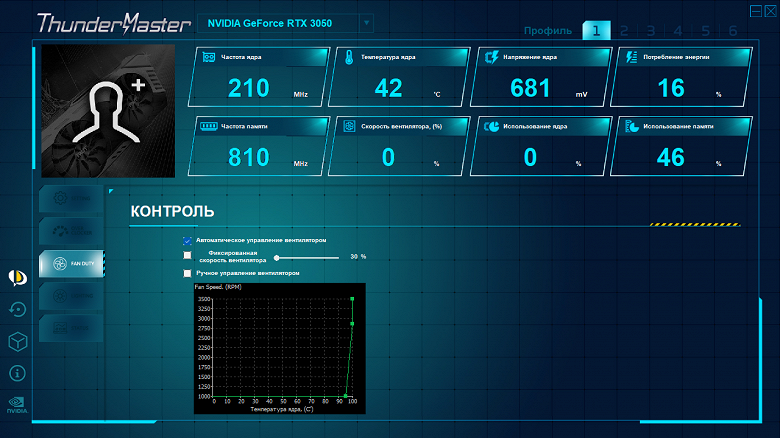Open the Status monitor tab
This screenshot has width=780, height=438.
71,328
